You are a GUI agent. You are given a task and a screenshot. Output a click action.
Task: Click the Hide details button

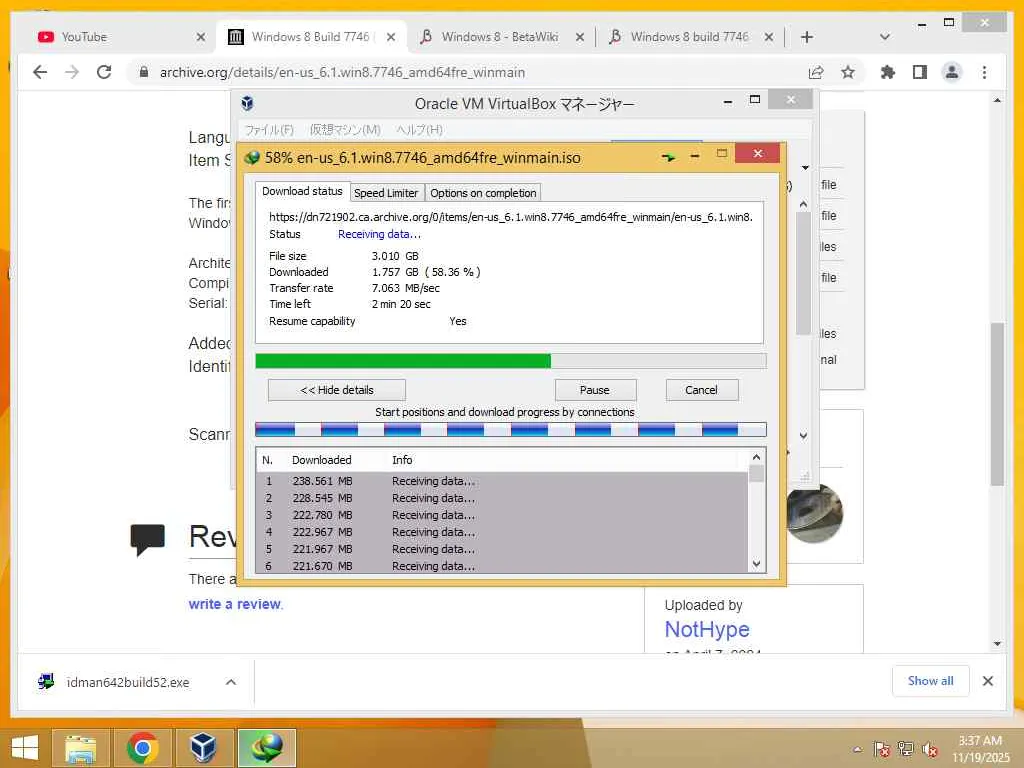pyautogui.click(x=336, y=390)
